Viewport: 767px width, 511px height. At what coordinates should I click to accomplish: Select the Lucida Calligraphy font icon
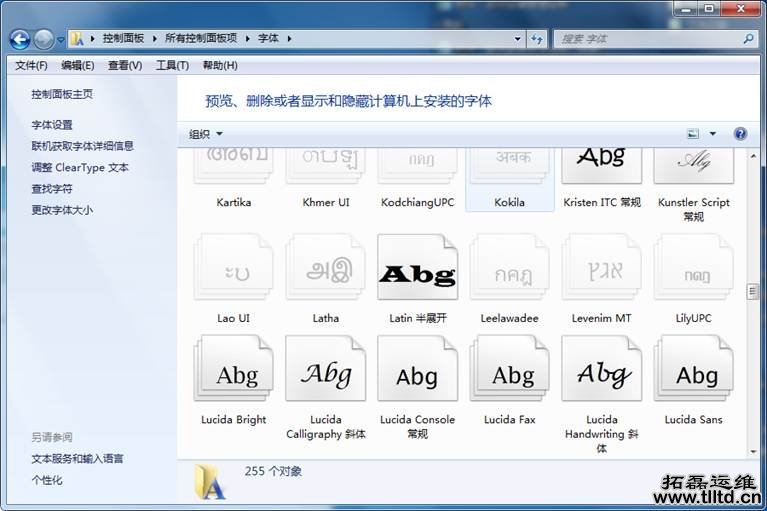[325, 370]
